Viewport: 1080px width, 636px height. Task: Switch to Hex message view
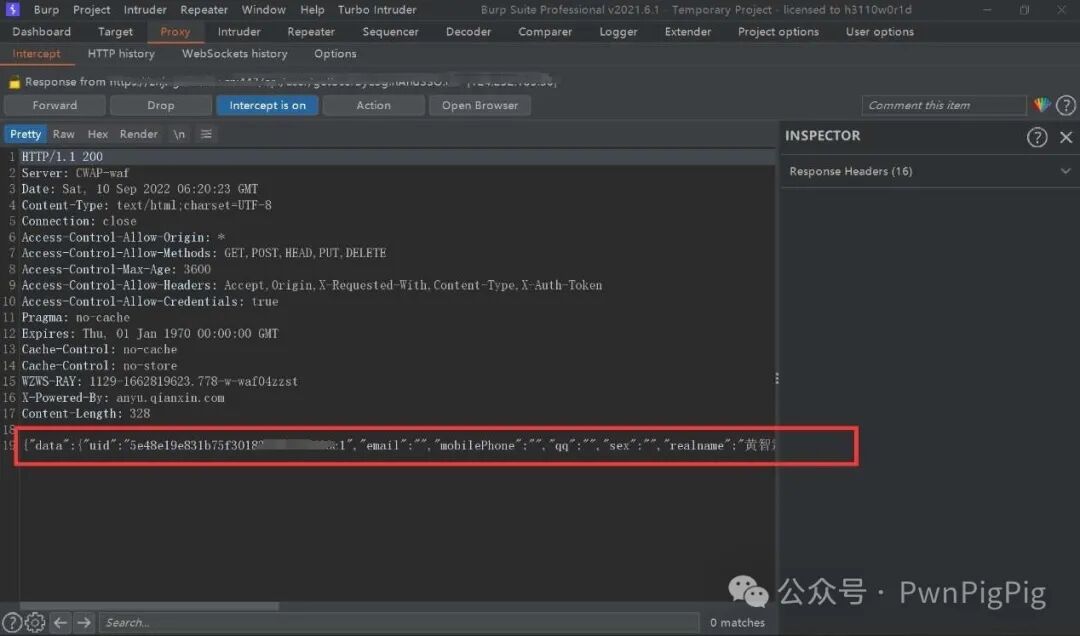pos(97,134)
